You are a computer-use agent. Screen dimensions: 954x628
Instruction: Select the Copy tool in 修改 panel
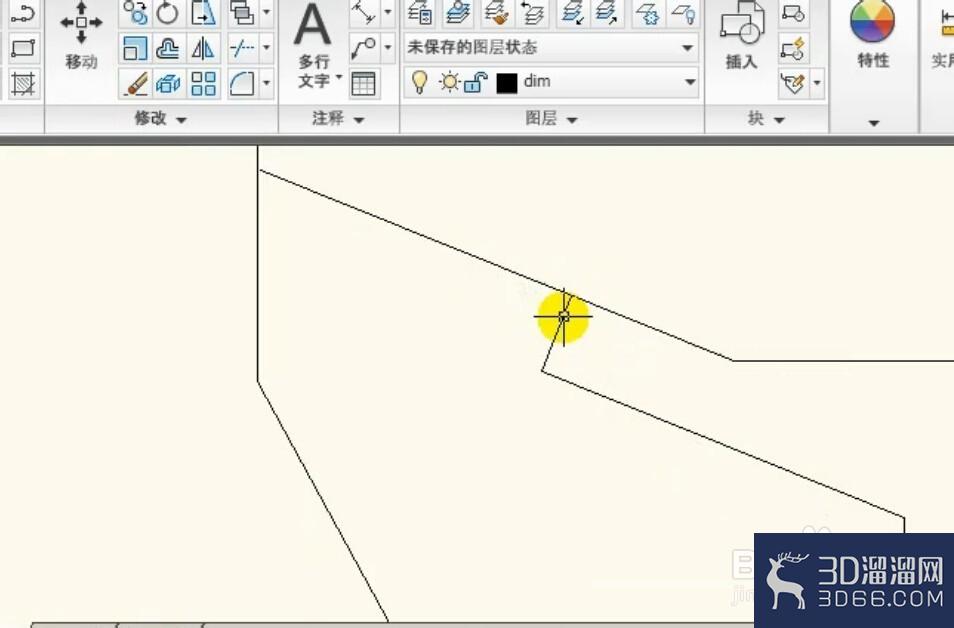pos(135,12)
